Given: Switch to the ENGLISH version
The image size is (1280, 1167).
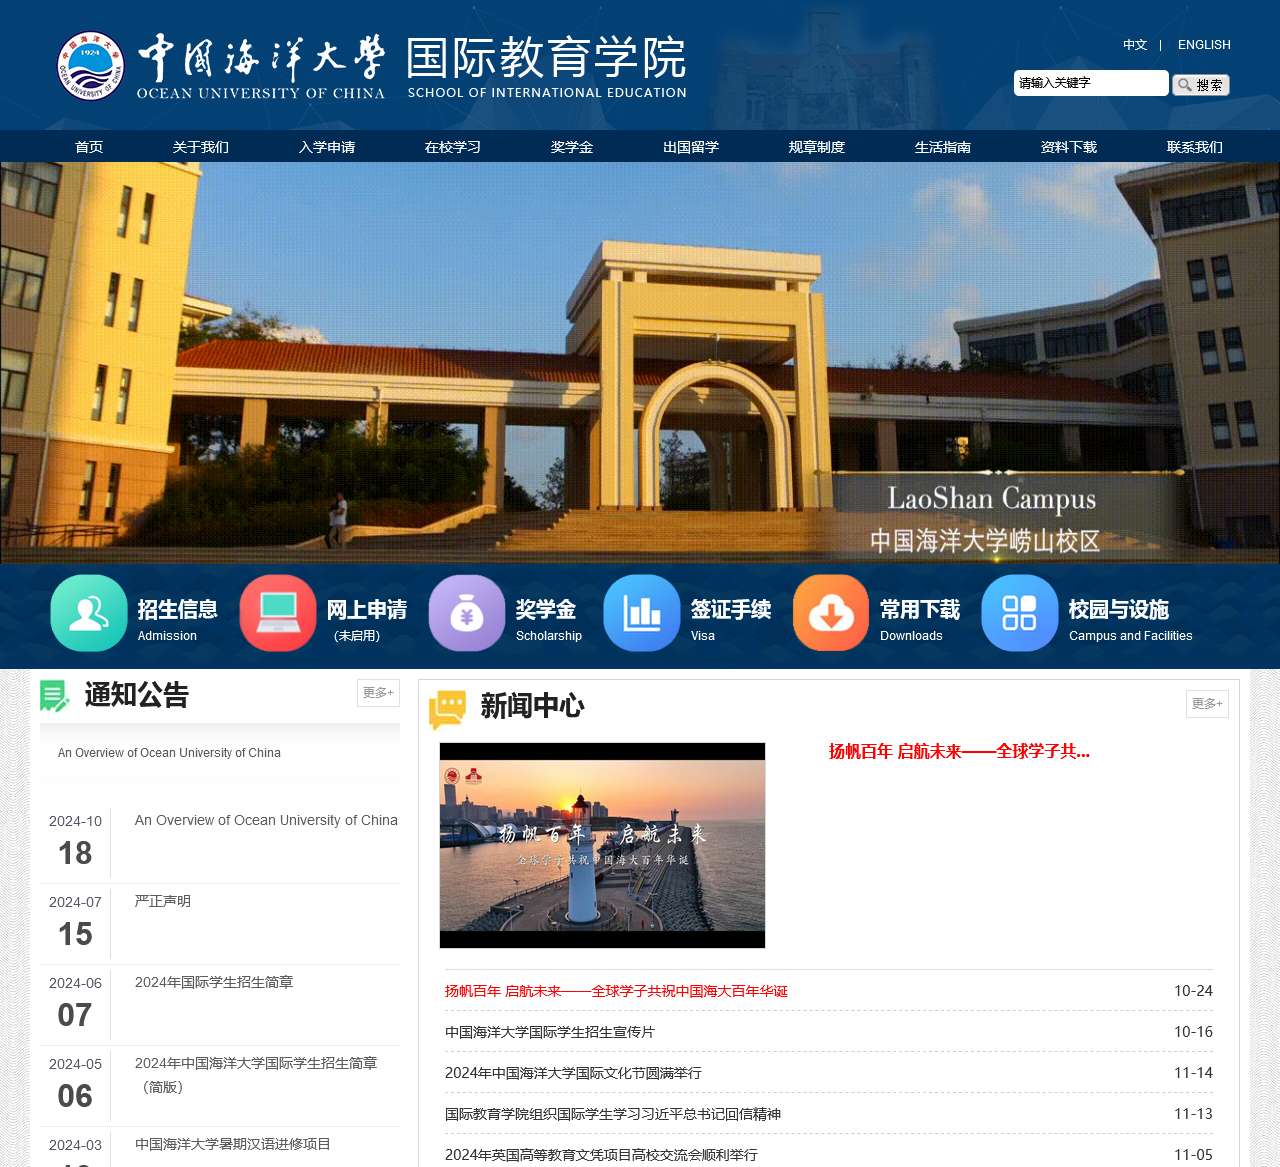Looking at the screenshot, I should coord(1204,44).
